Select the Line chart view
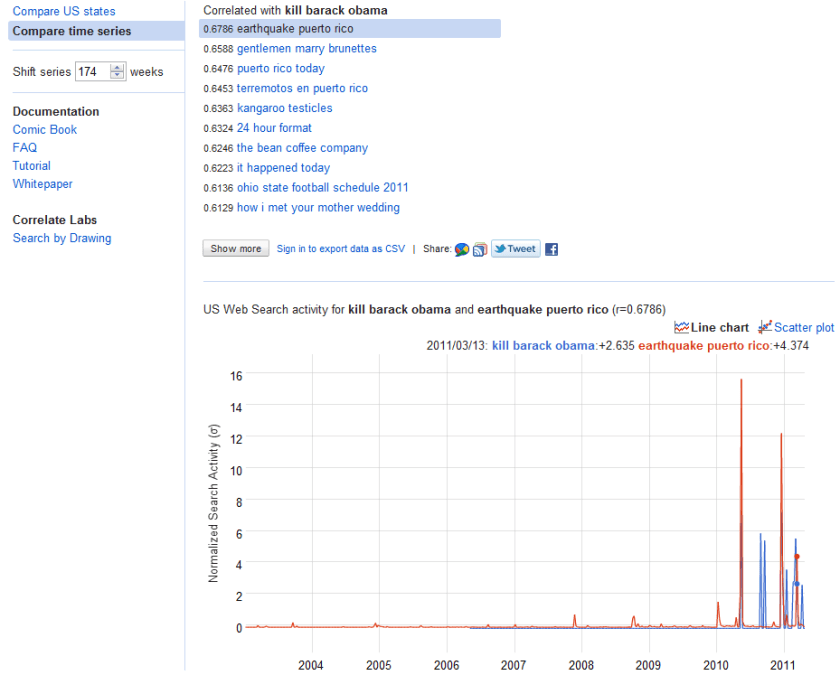The image size is (840, 675). click(711, 327)
